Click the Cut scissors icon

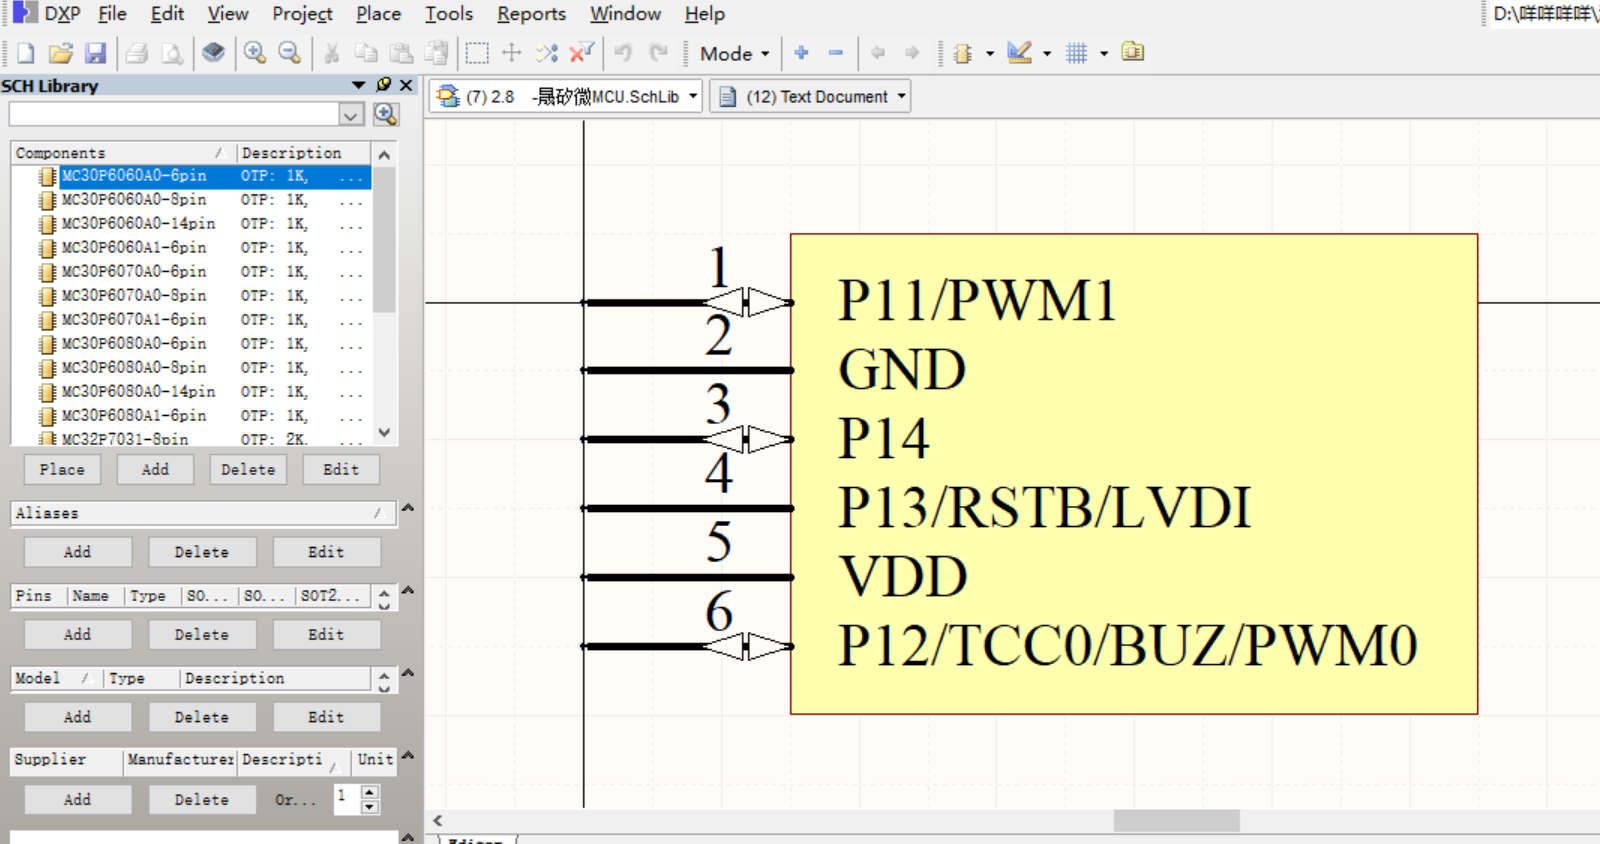pyautogui.click(x=332, y=53)
